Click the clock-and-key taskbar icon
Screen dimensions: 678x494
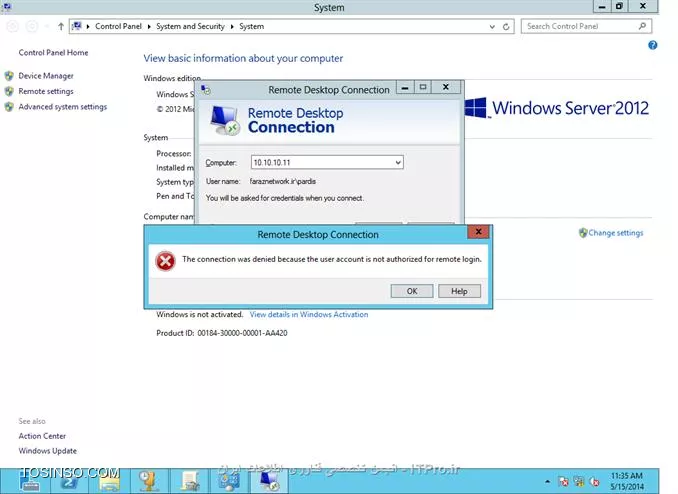click(148, 481)
